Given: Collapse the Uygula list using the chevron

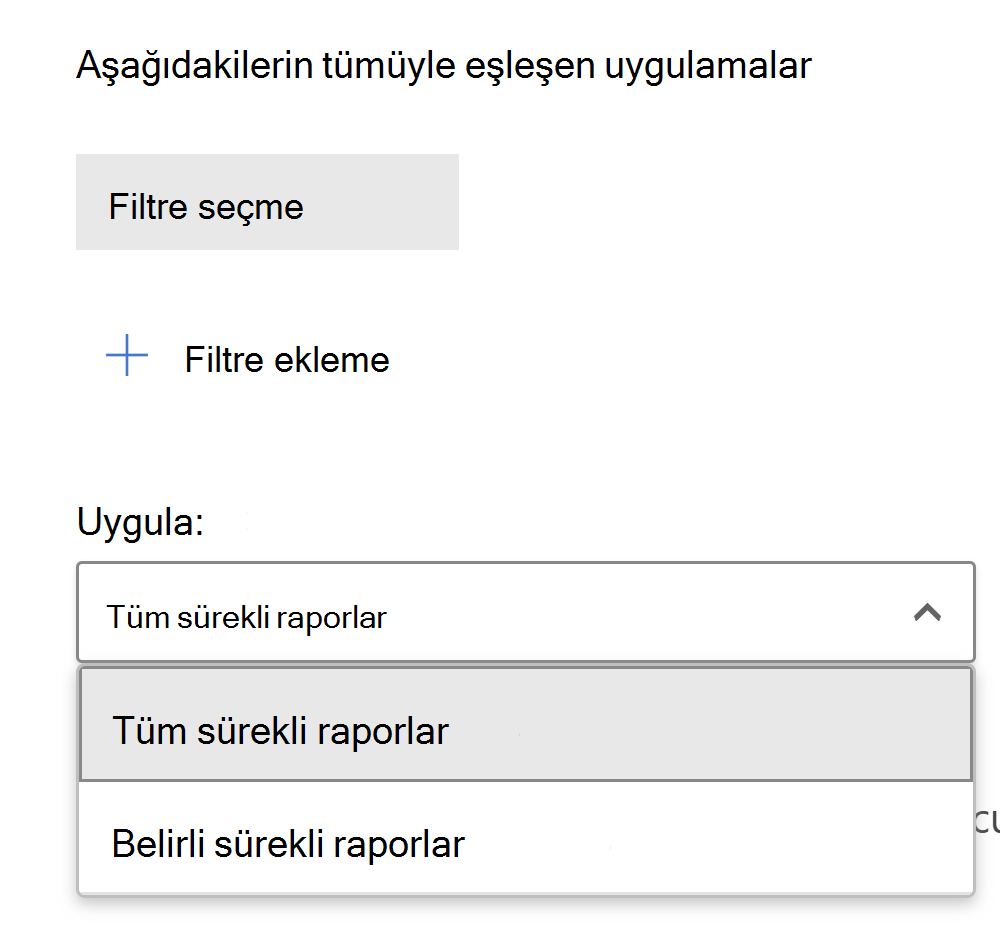Looking at the screenshot, I should [927, 613].
